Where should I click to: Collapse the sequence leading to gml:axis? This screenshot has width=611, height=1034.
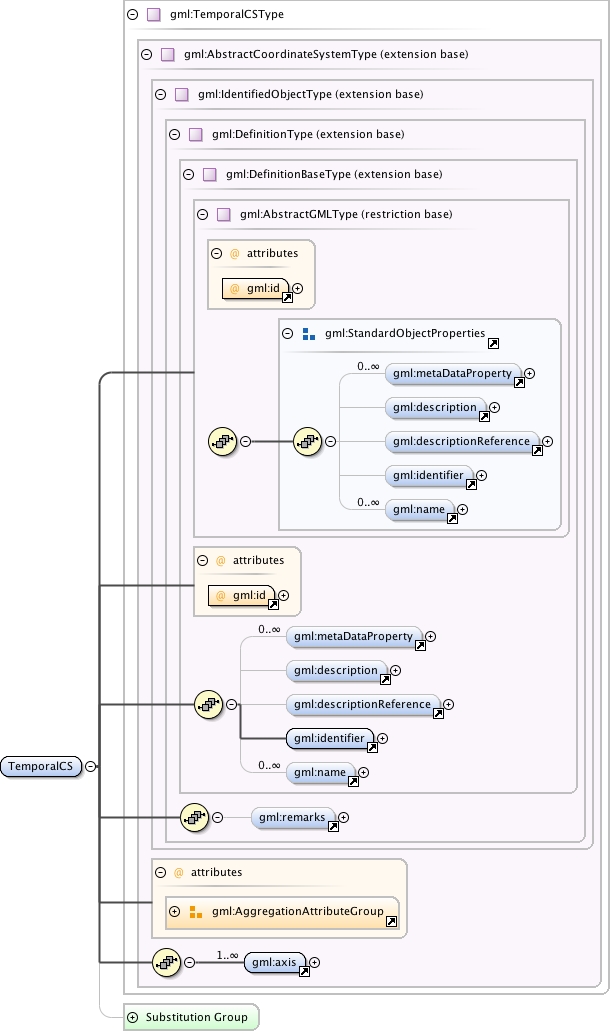189,963
